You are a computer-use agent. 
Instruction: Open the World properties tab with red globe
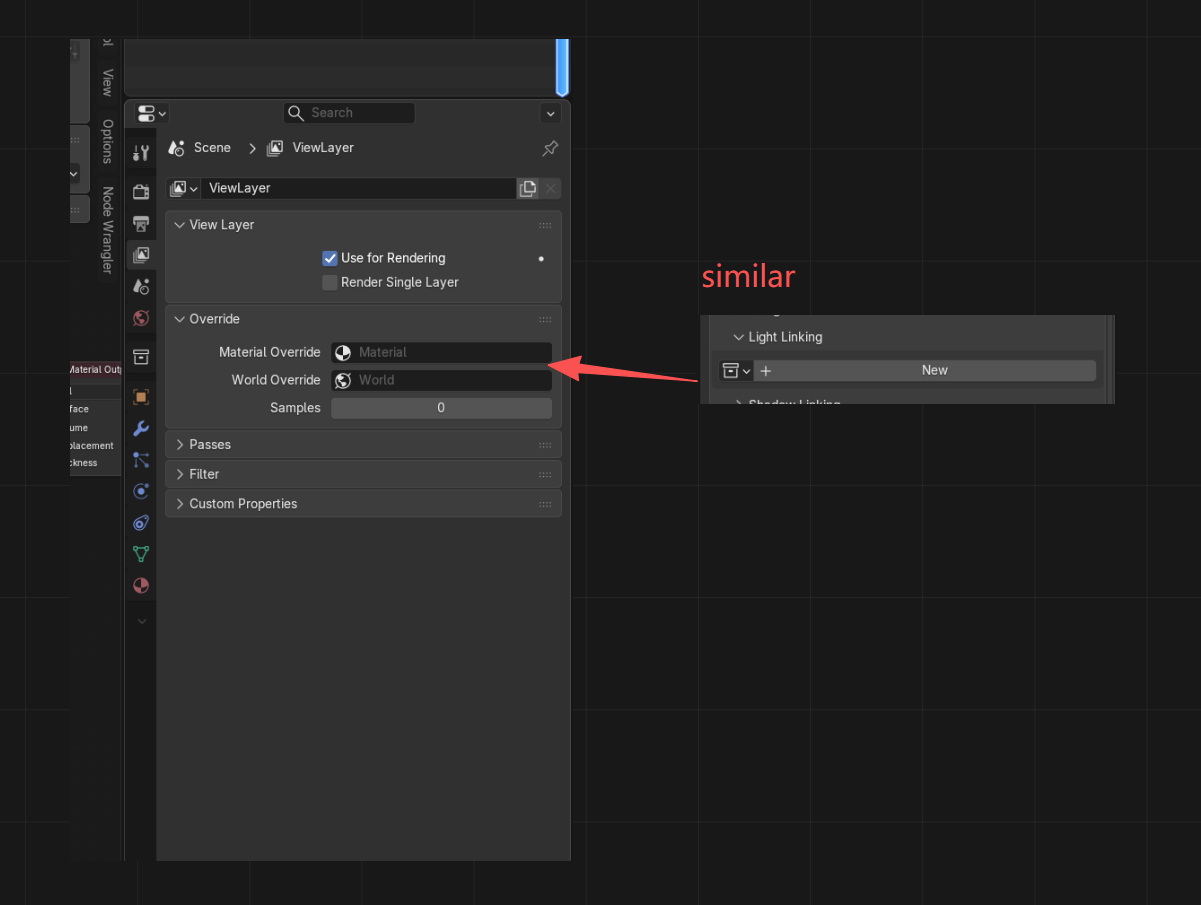click(141, 319)
